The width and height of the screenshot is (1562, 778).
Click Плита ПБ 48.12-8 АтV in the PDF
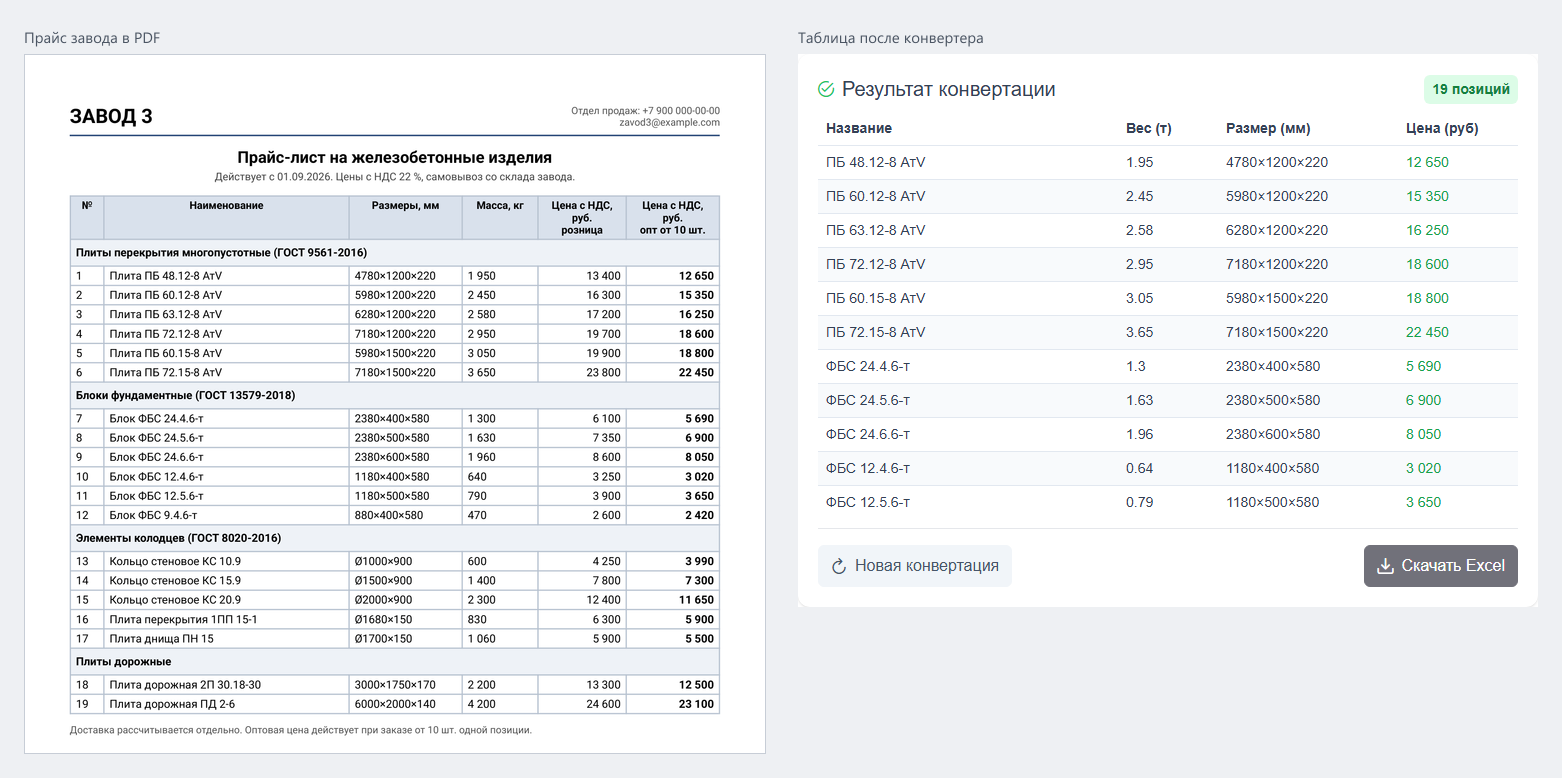(x=166, y=276)
